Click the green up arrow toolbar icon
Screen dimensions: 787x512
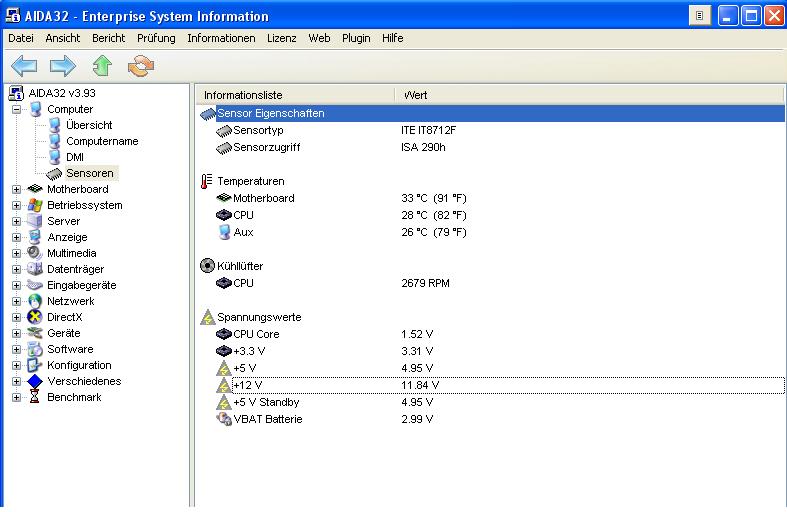click(102, 66)
